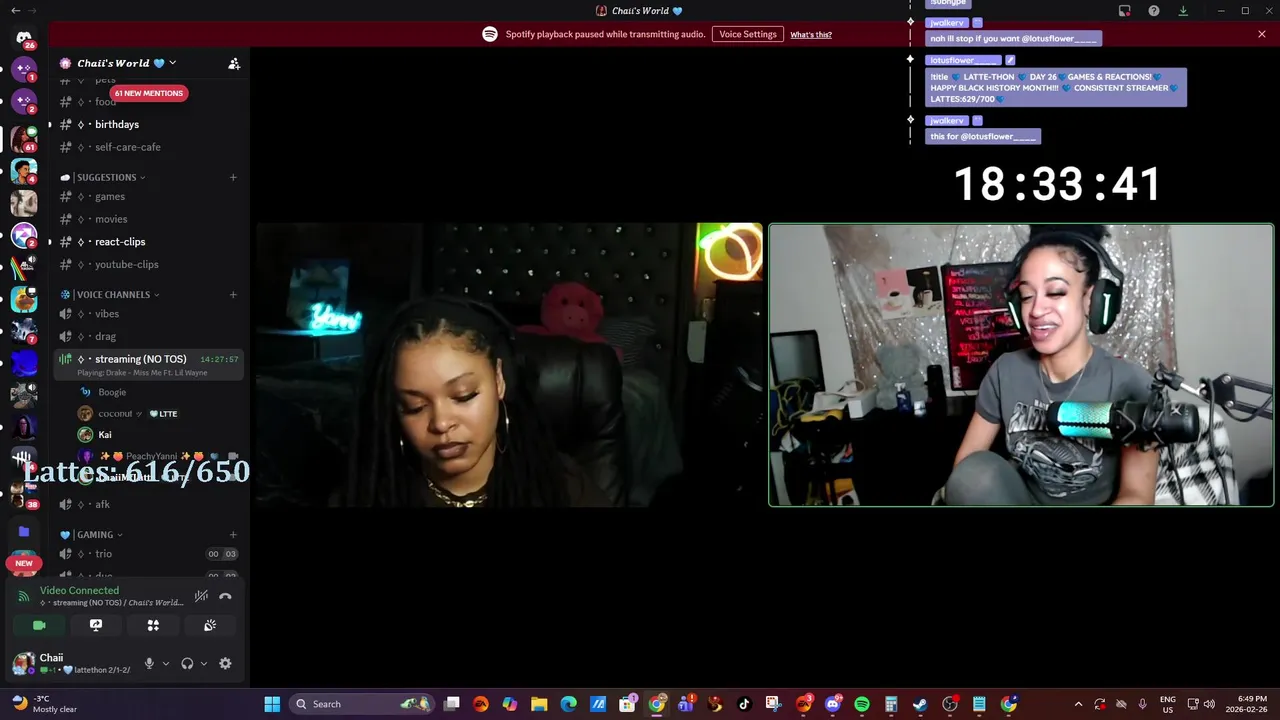Open the soundboard button
This screenshot has height=720, width=1280.
click(x=210, y=625)
